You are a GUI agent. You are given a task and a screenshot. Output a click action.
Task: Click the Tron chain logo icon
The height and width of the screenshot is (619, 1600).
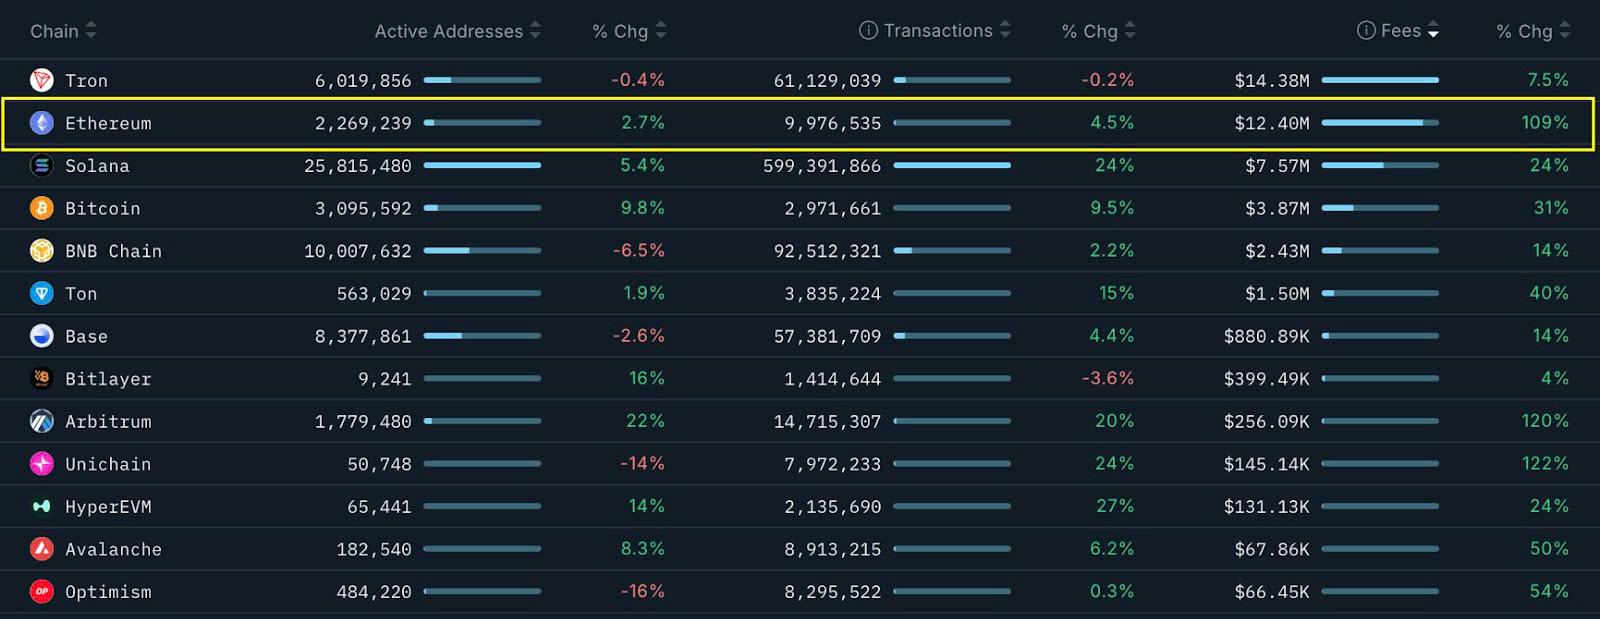point(41,80)
